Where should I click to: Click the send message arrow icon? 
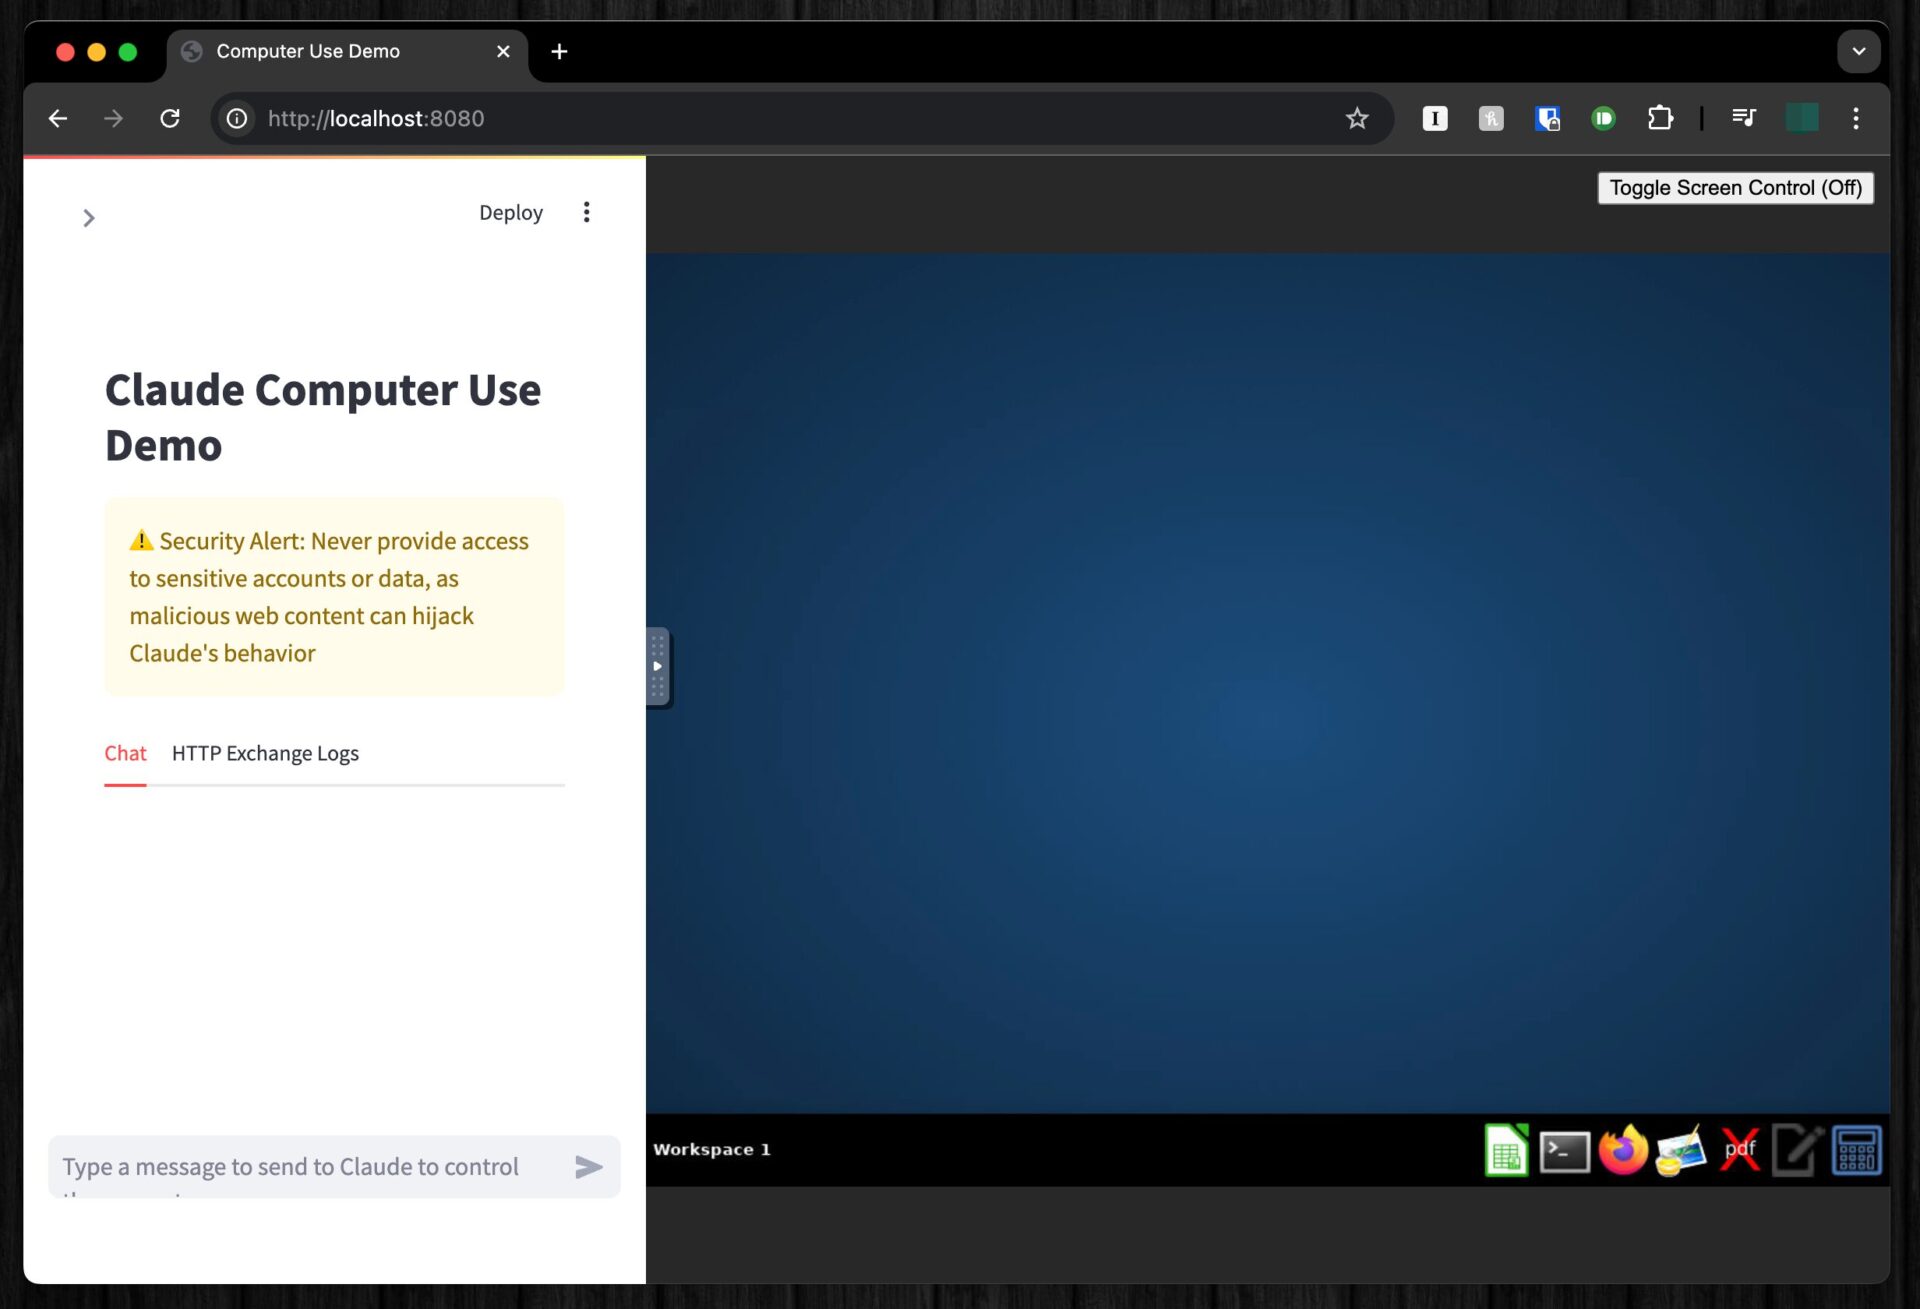tap(589, 1166)
